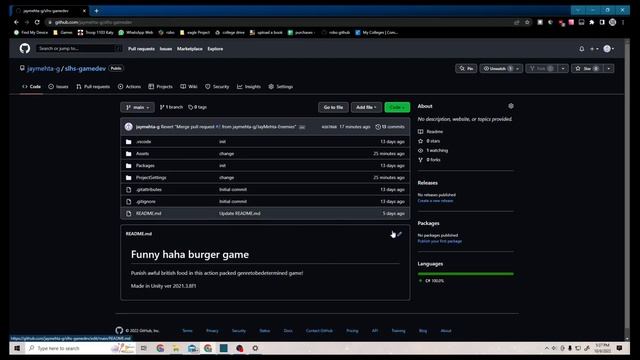
Task: Expand the Fork options dropdown arrow
Action: coord(563,69)
